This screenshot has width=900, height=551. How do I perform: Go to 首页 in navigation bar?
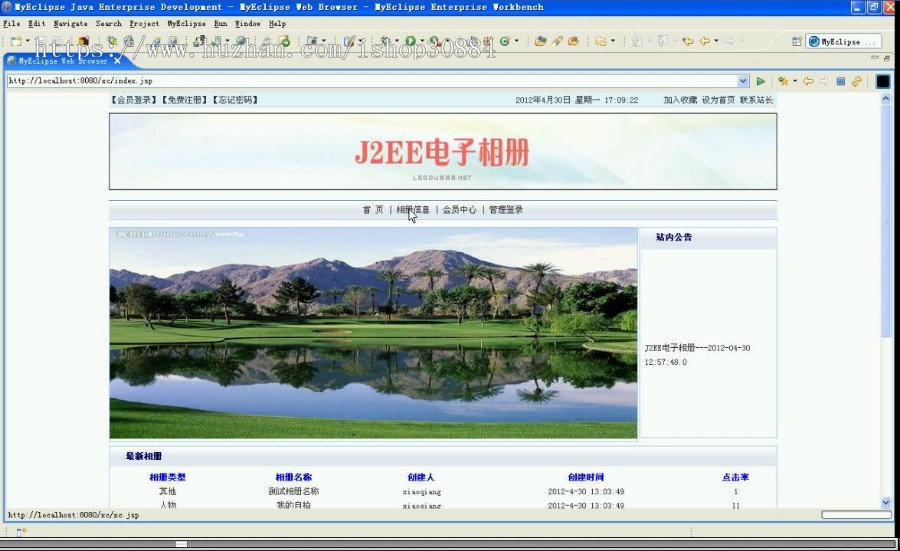[373, 210]
